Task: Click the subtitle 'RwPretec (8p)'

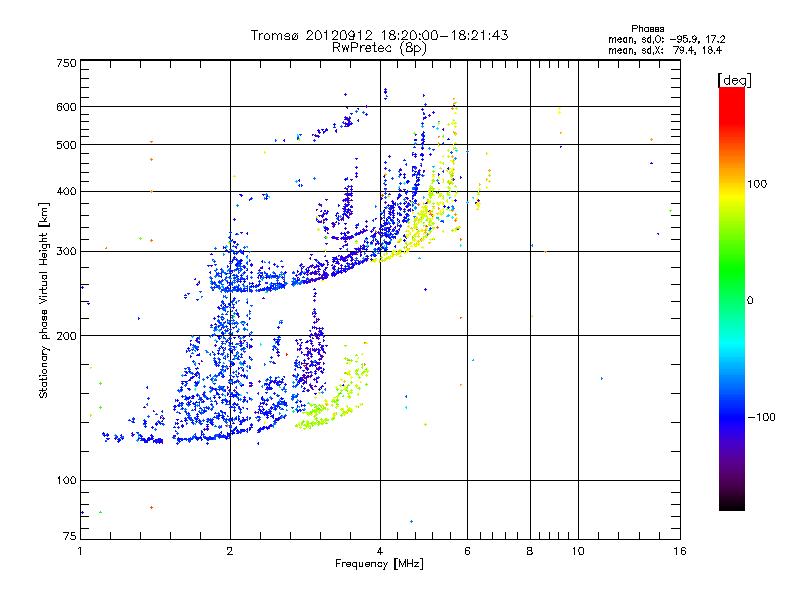Action: coord(379,48)
